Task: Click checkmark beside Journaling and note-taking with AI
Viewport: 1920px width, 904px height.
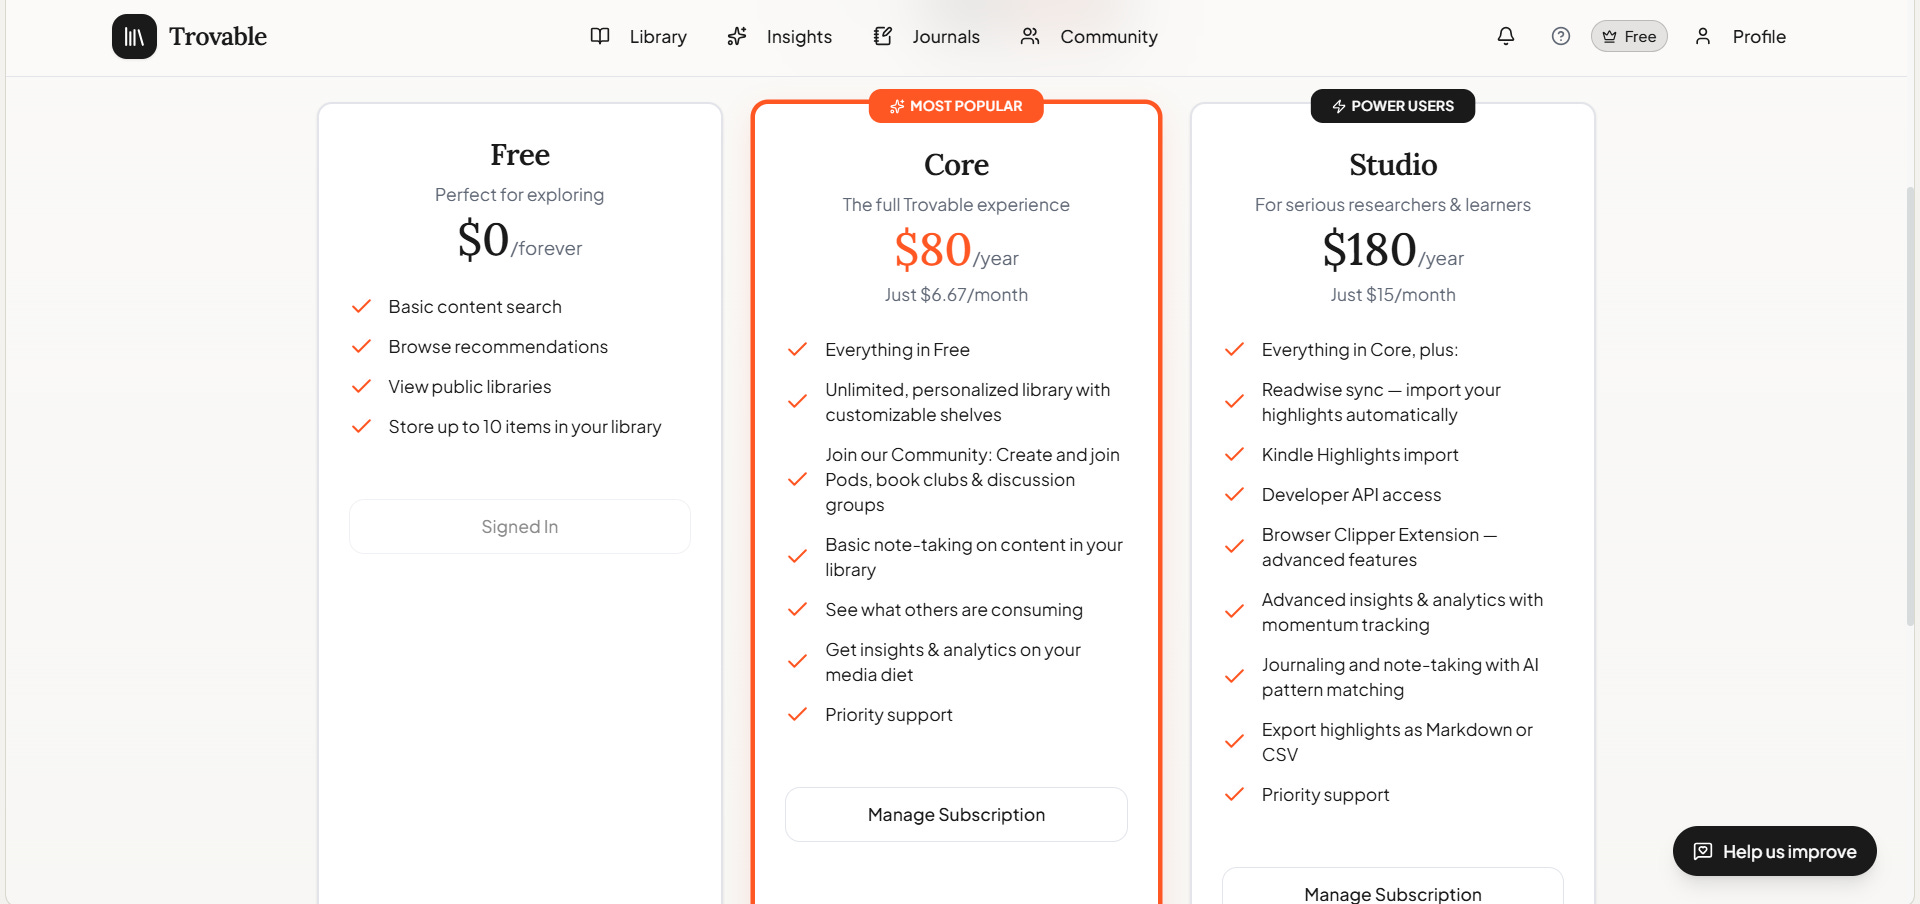Action: point(1235,676)
